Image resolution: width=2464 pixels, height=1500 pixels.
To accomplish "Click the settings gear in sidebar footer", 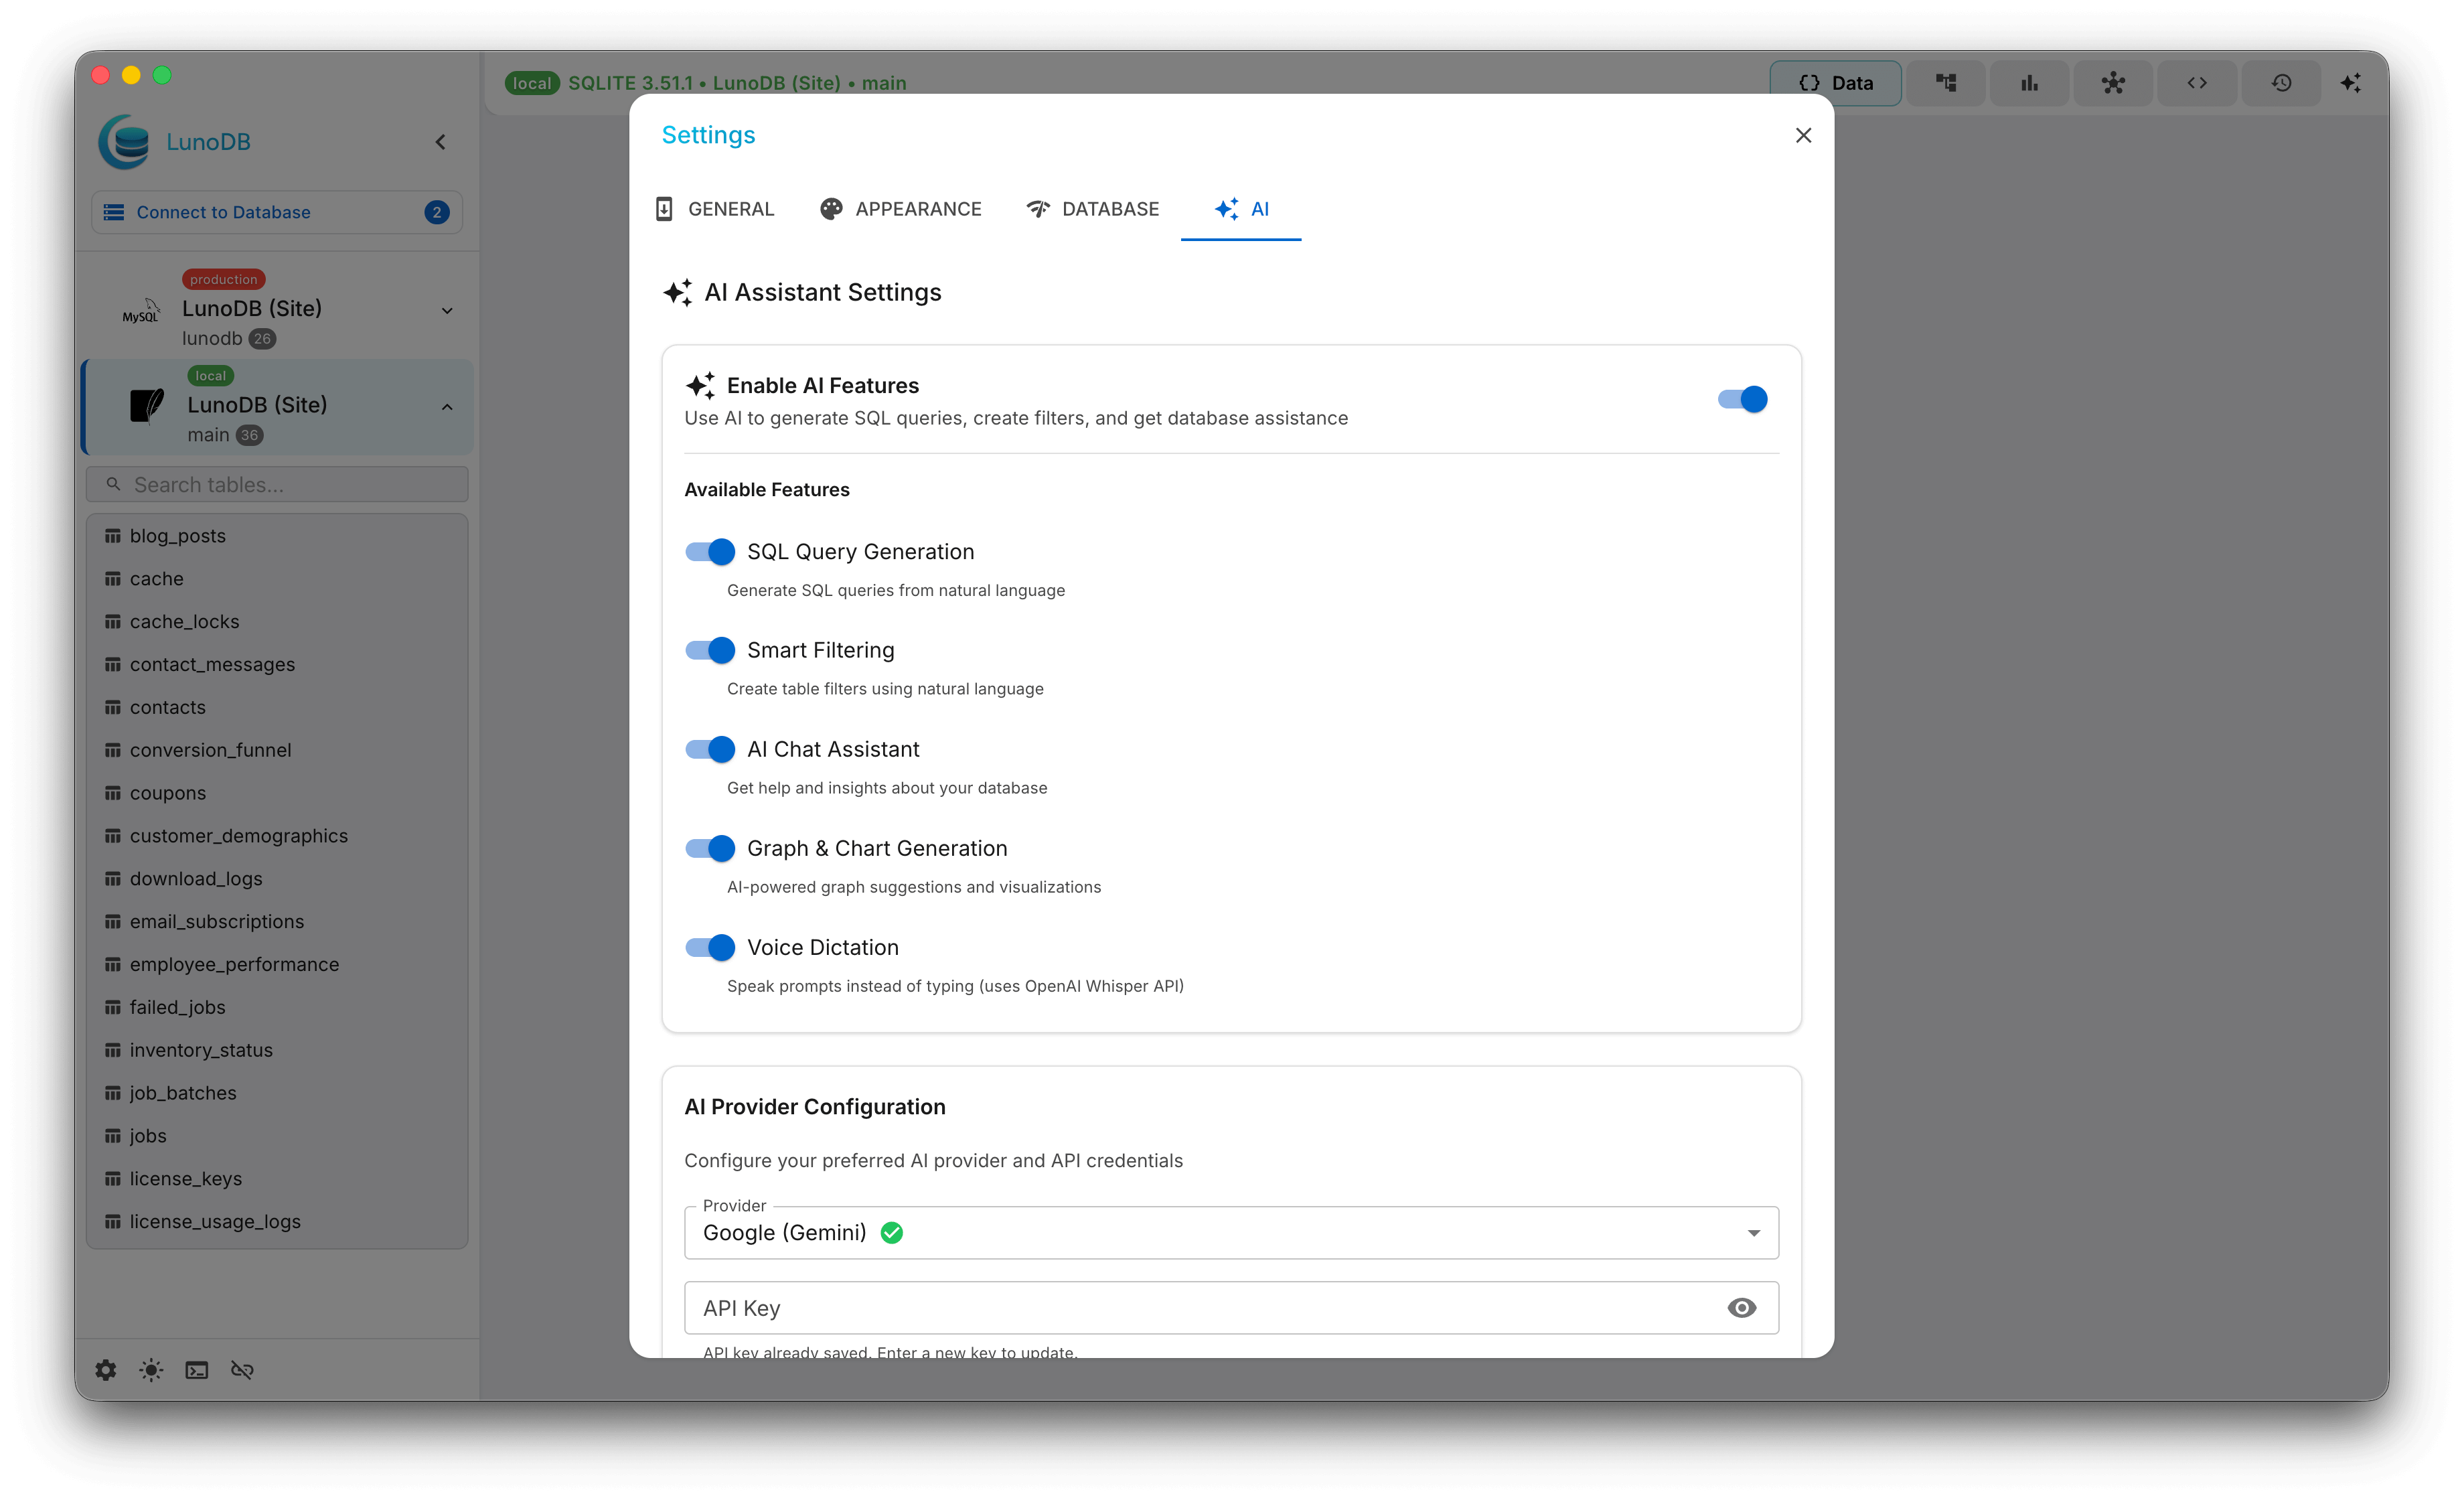I will [x=106, y=1370].
